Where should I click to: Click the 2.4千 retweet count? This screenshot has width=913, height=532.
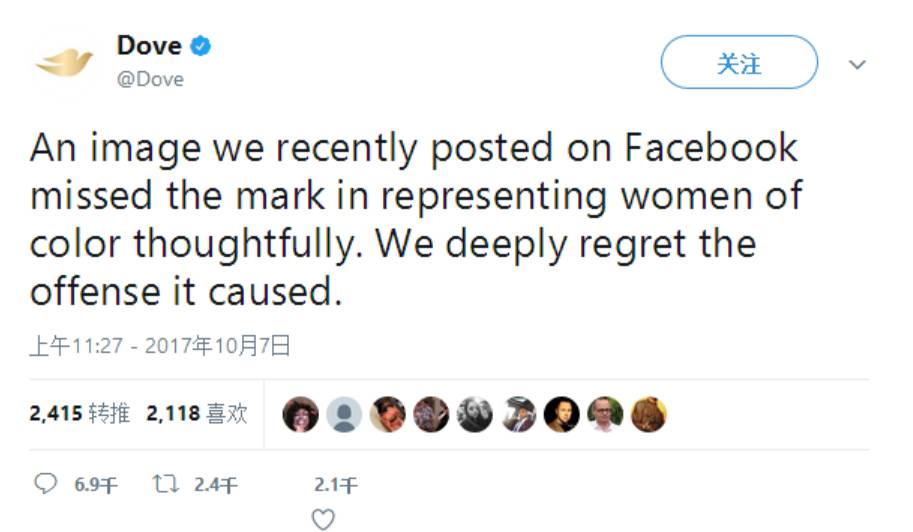pyautogui.click(x=215, y=485)
